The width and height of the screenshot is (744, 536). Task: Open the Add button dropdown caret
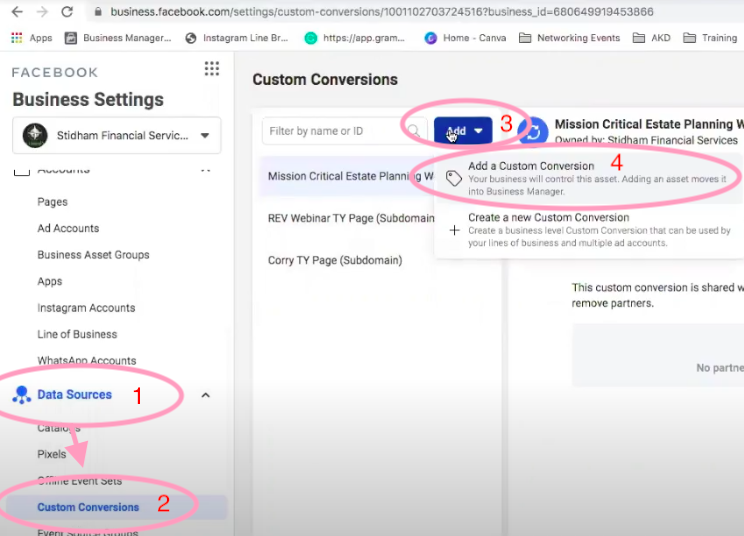[478, 131]
